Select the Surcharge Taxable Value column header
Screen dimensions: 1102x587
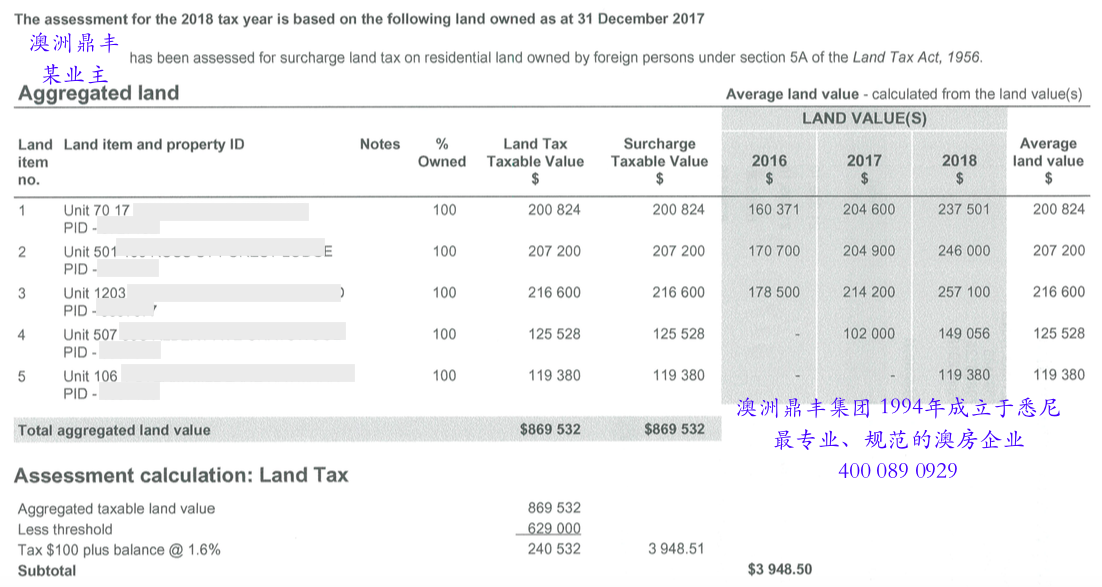tap(659, 160)
